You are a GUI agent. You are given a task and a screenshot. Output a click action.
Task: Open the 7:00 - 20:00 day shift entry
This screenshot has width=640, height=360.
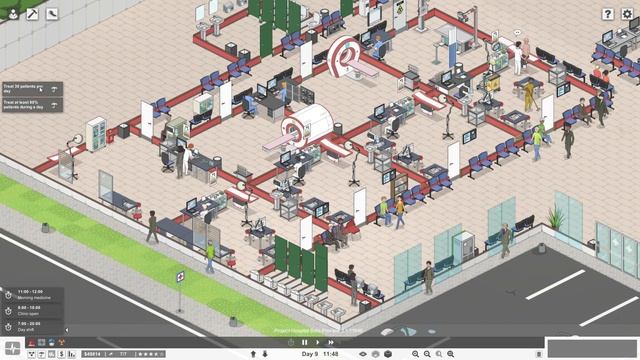tap(33, 327)
